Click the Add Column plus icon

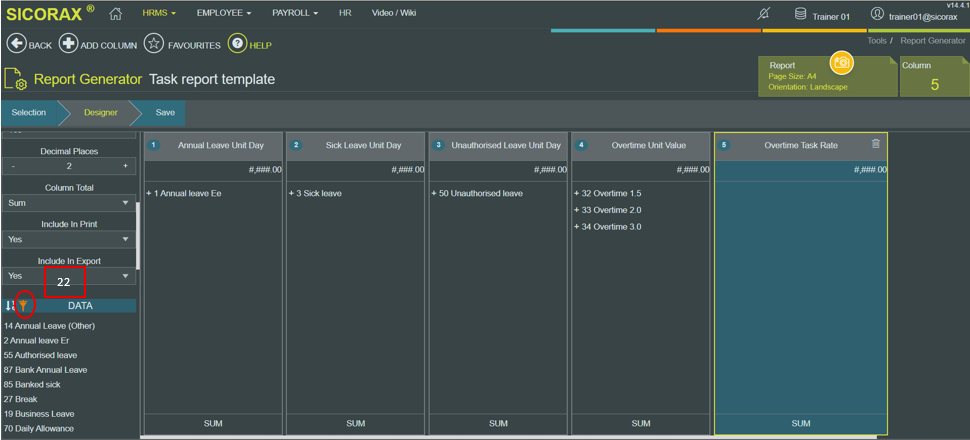coord(68,45)
